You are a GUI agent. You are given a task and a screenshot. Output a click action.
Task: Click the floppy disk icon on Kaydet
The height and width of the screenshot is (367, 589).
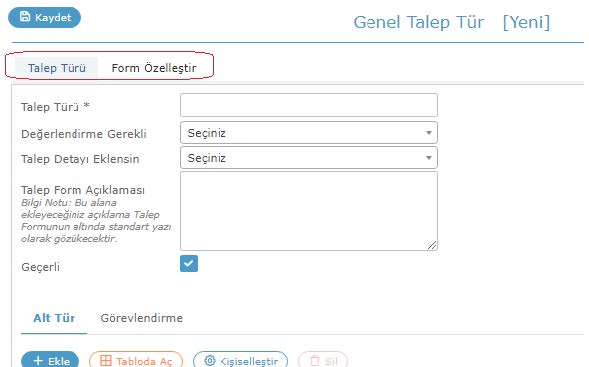click(25, 17)
